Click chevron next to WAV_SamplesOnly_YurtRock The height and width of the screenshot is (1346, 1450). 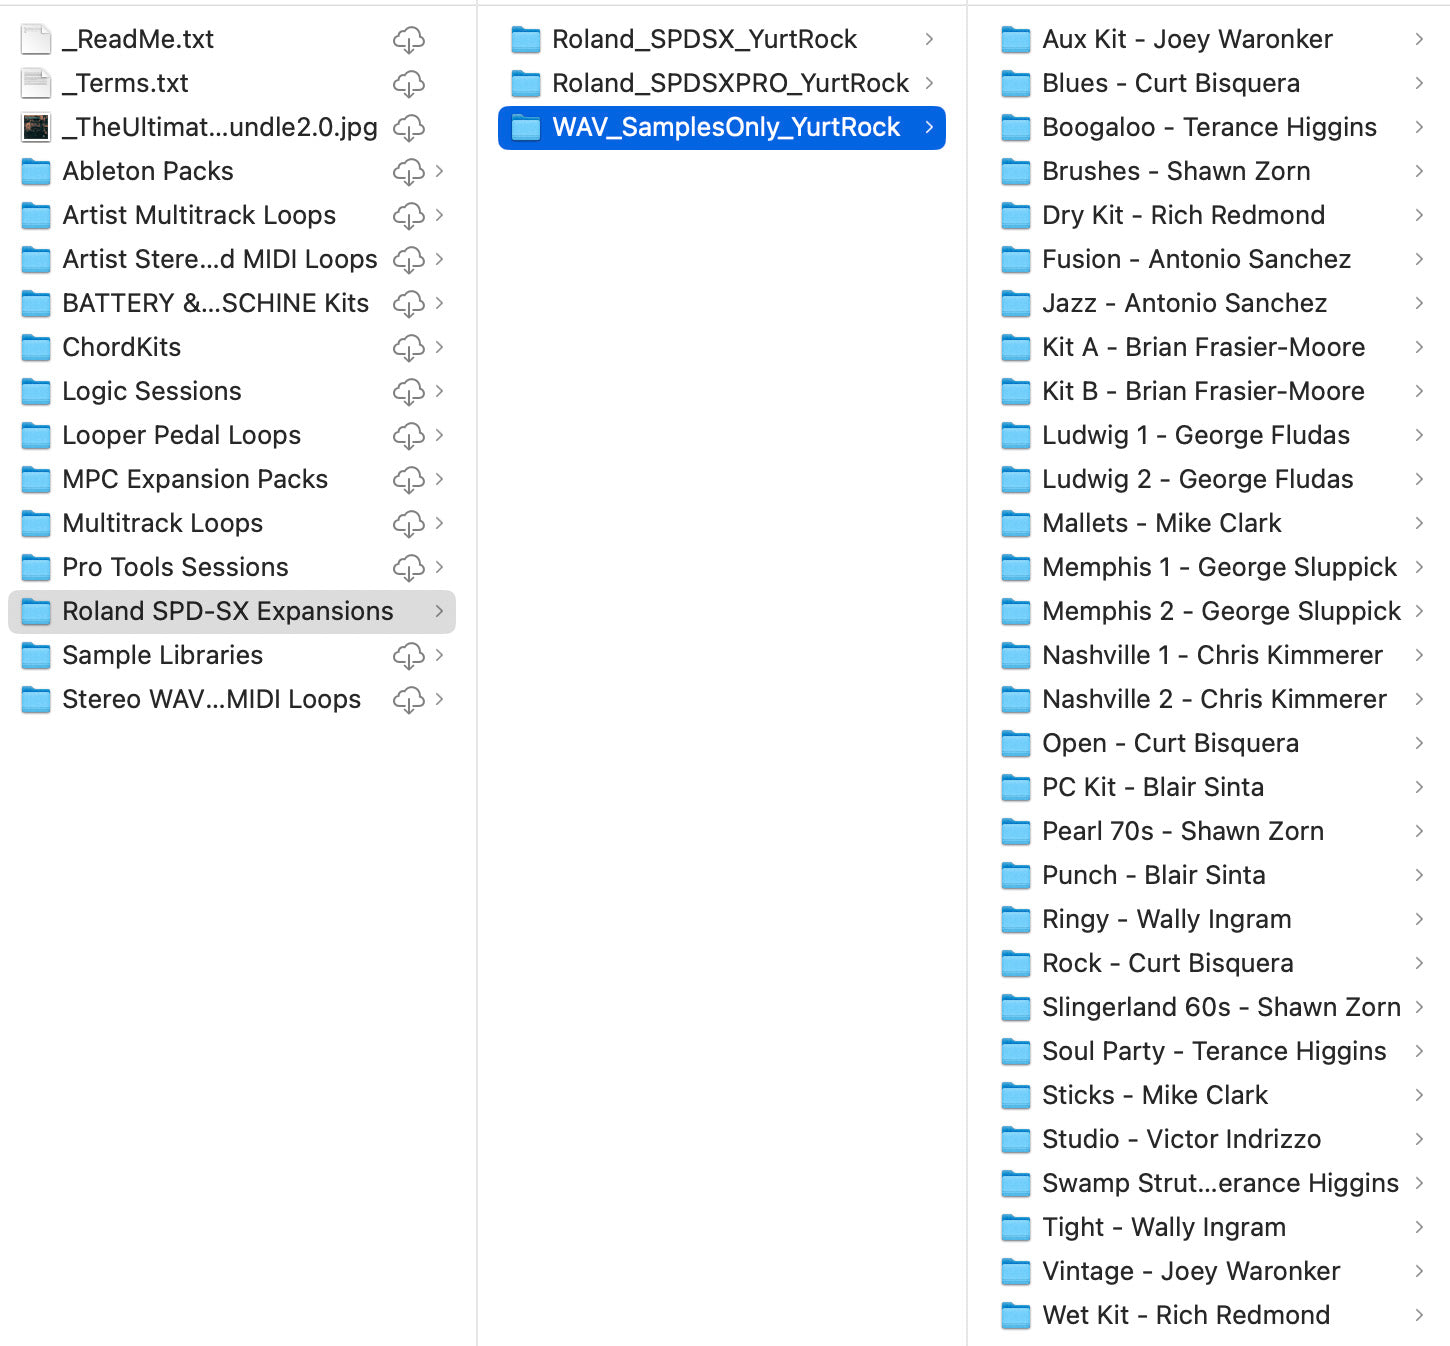929,127
